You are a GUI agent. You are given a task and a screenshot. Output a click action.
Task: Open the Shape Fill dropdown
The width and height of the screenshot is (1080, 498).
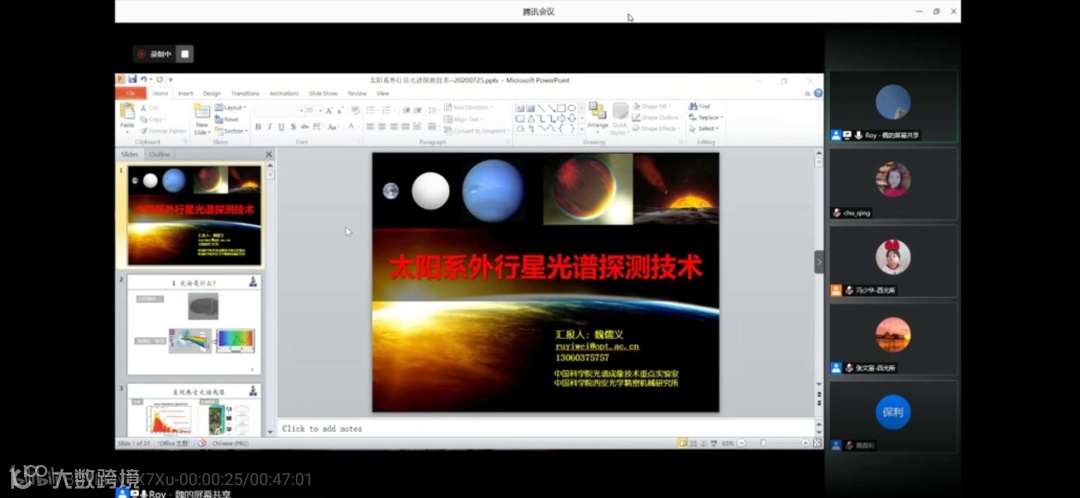[651, 107]
